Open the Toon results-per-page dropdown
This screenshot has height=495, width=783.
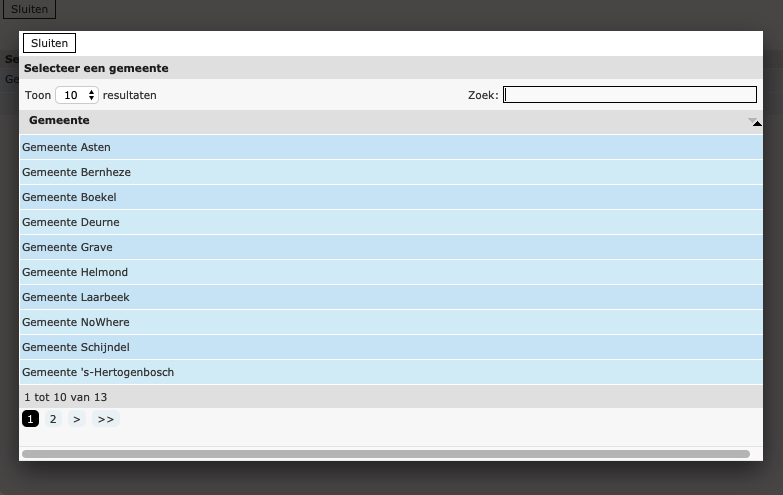point(77,95)
